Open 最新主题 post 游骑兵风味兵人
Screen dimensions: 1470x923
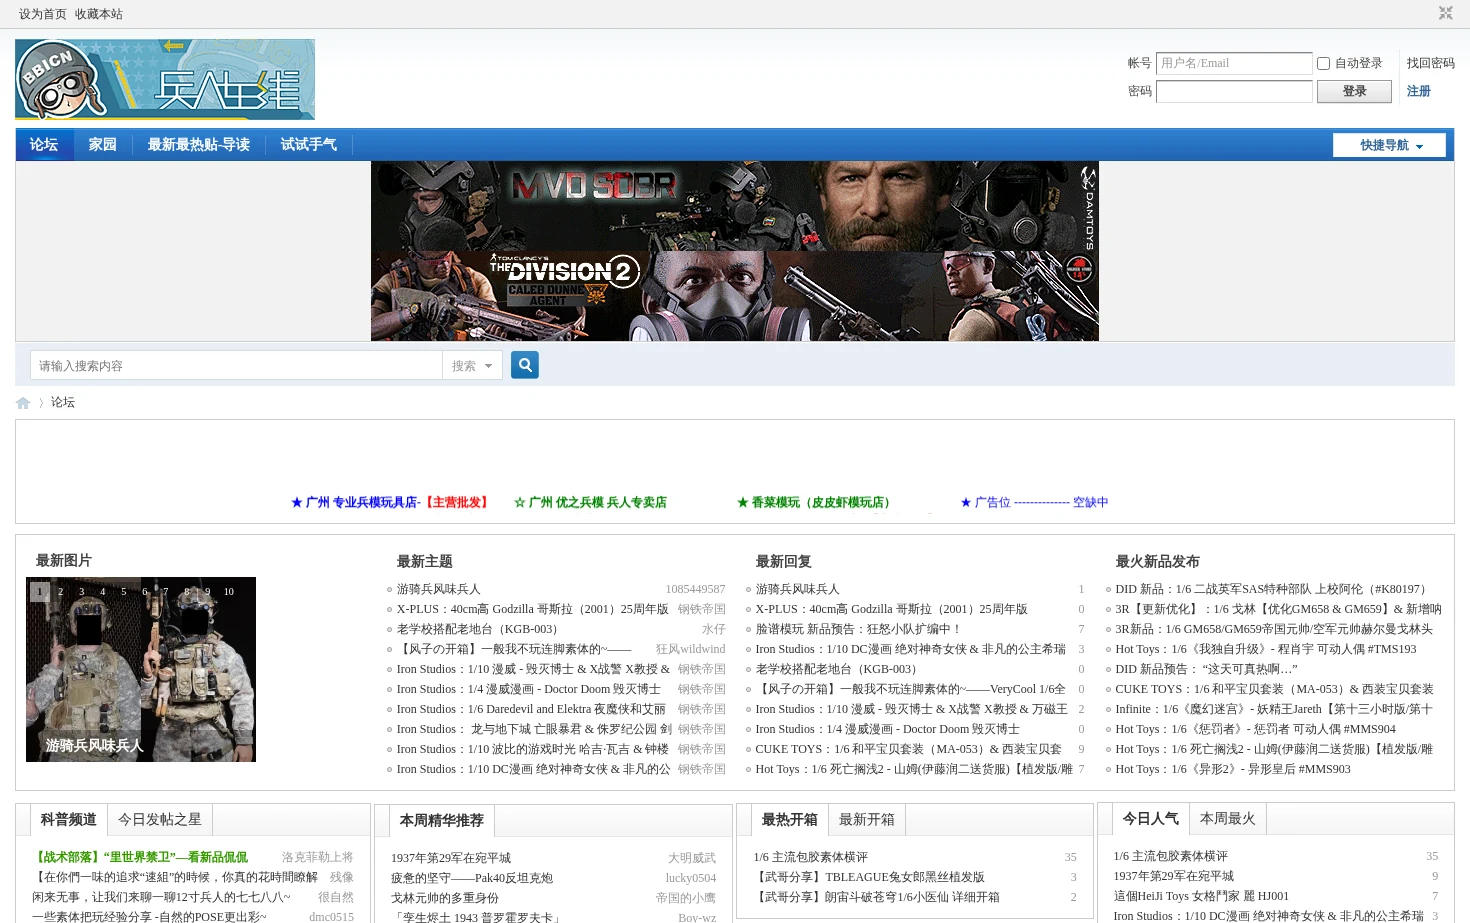pyautogui.click(x=438, y=589)
